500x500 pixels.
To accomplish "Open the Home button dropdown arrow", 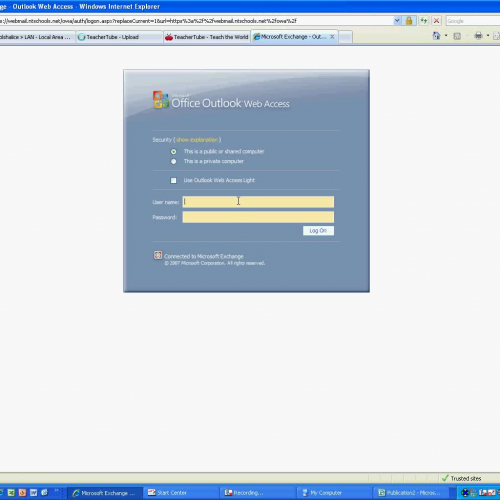I will point(446,36).
